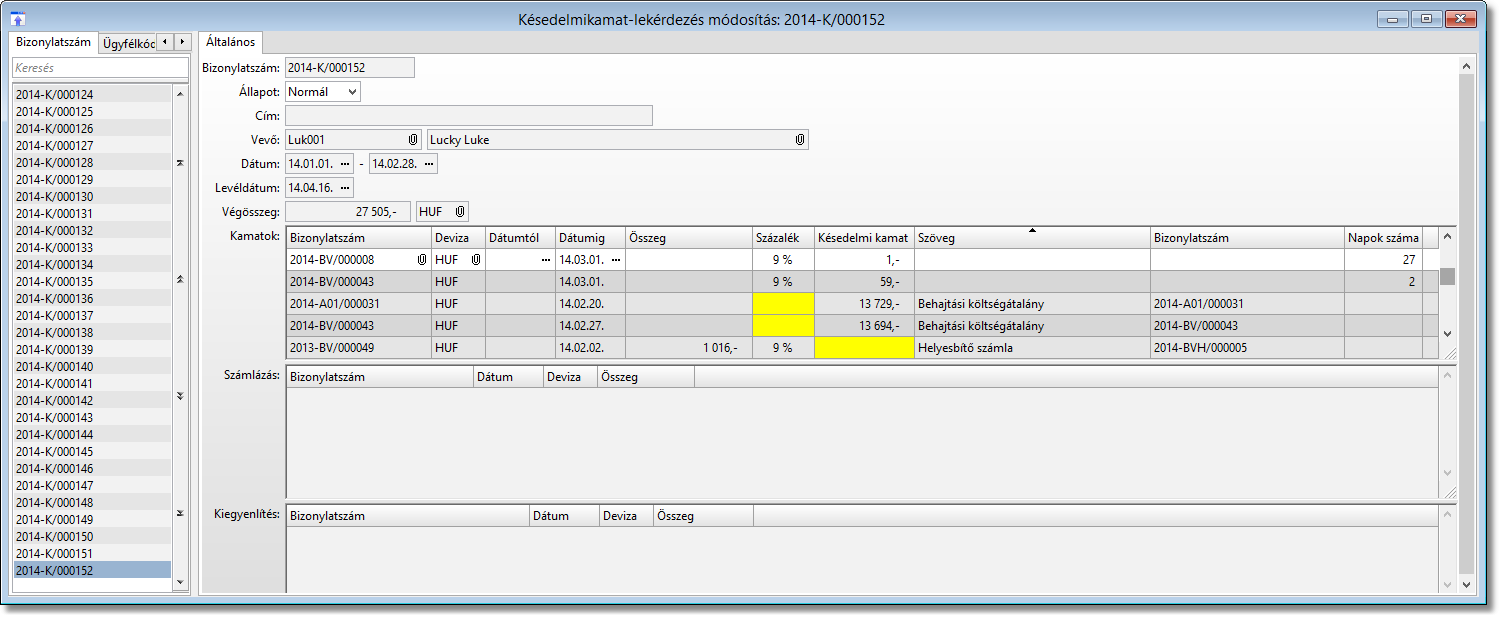The height and width of the screenshot is (617, 1499).
Task: Select the Általános tab
Action: pyautogui.click(x=230, y=42)
